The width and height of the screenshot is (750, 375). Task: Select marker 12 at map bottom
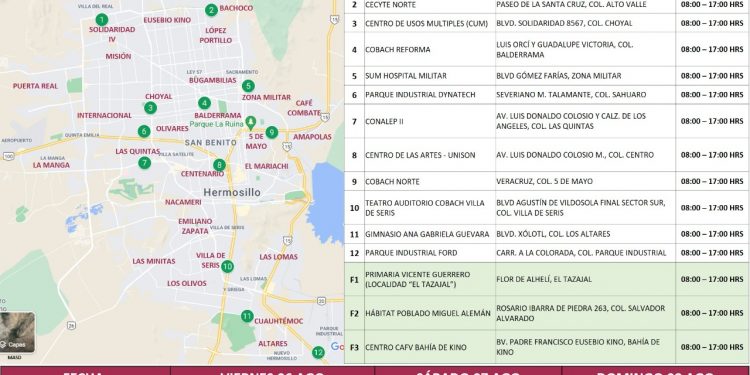click(318, 353)
